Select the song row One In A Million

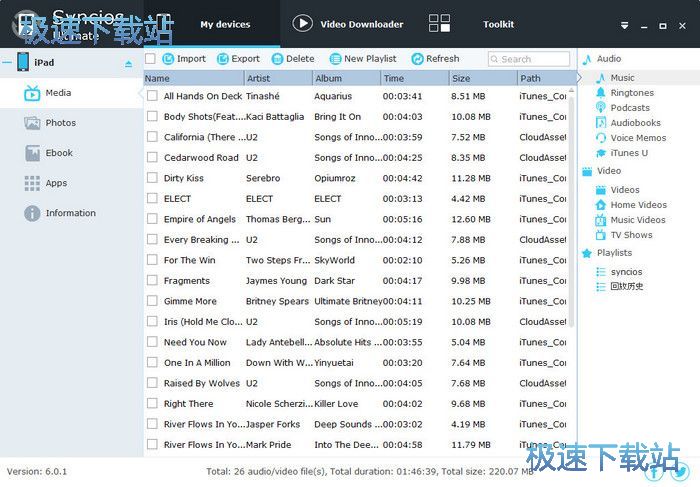tap(356, 362)
